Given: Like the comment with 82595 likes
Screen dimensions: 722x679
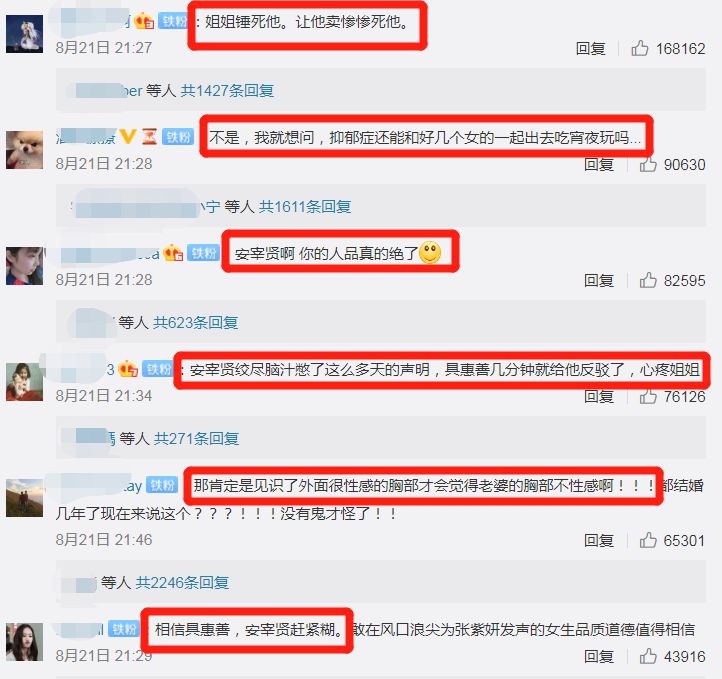Looking at the screenshot, I should (x=648, y=280).
